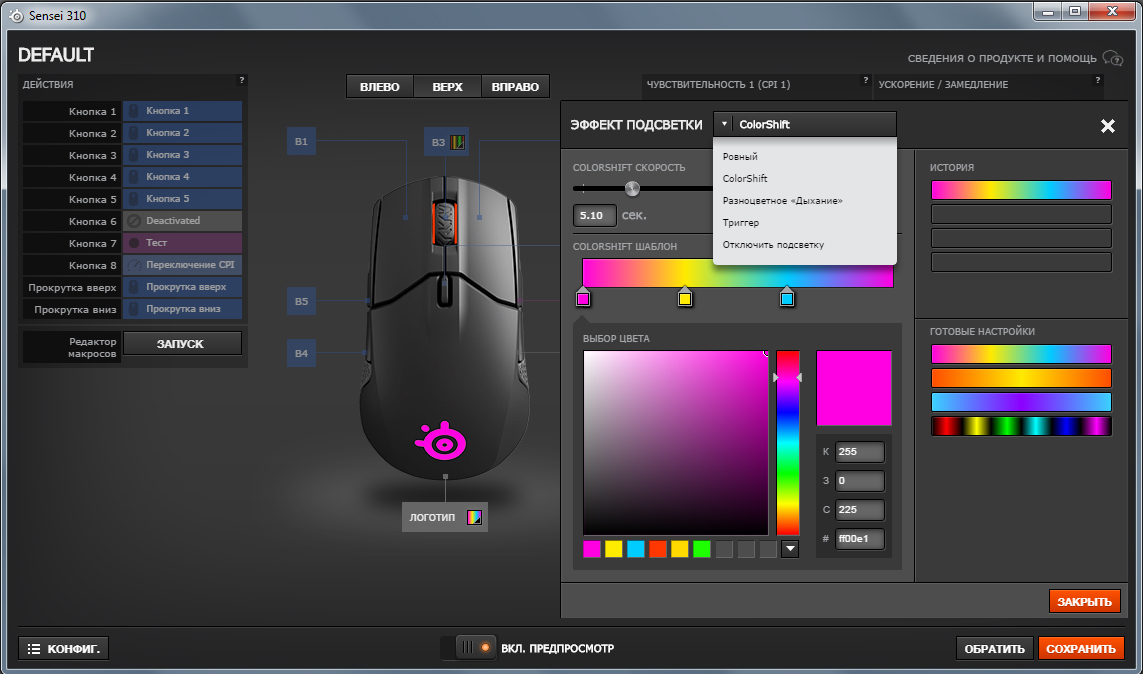1143x674 pixels.
Task: Click the orange СОХРАНИТЬ button
Action: click(1081, 648)
